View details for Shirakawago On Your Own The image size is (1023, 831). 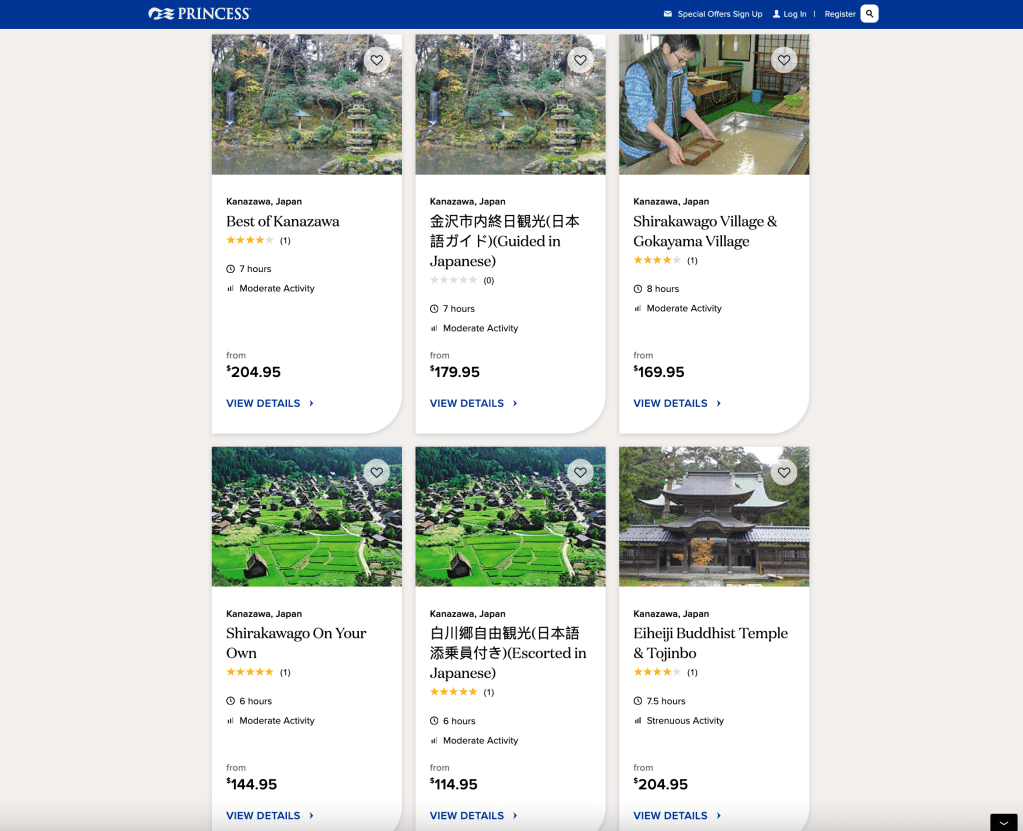263,815
